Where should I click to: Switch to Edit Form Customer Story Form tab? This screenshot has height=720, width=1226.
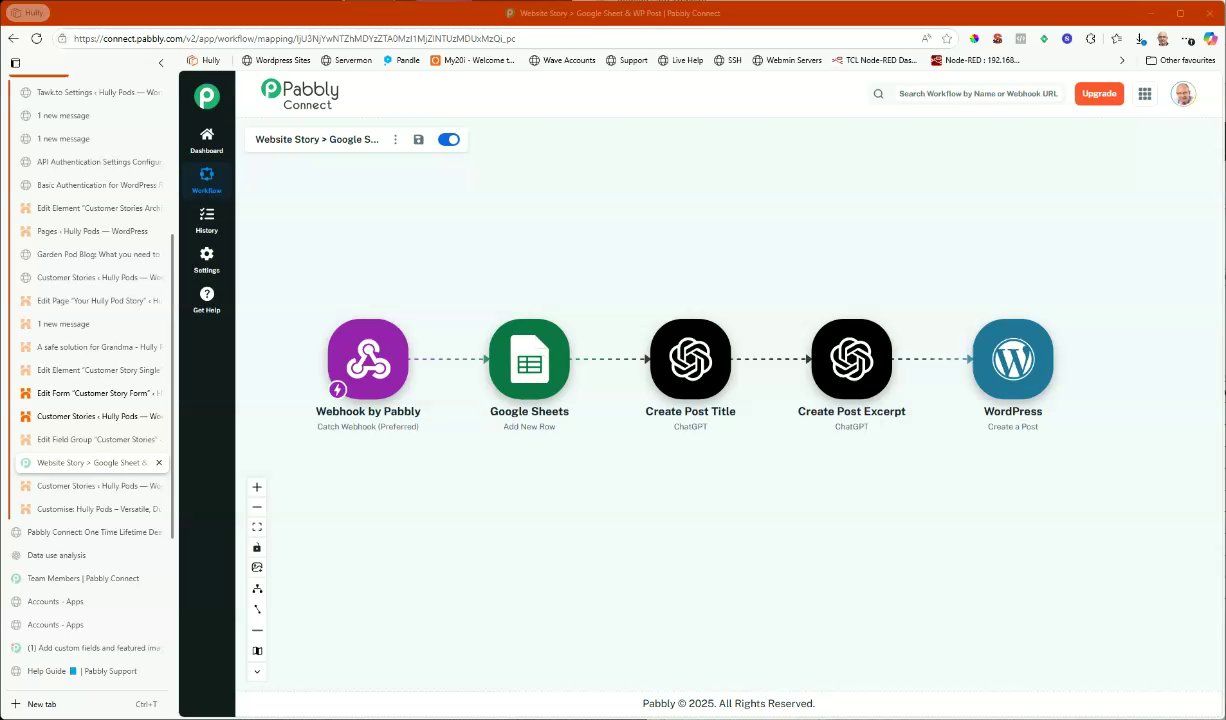click(x=92, y=393)
